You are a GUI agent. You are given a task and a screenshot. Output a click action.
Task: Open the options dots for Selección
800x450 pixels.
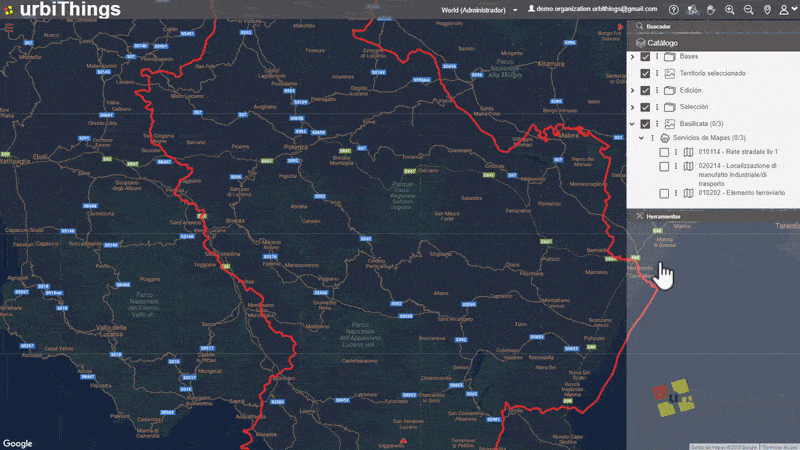pyautogui.click(x=657, y=107)
